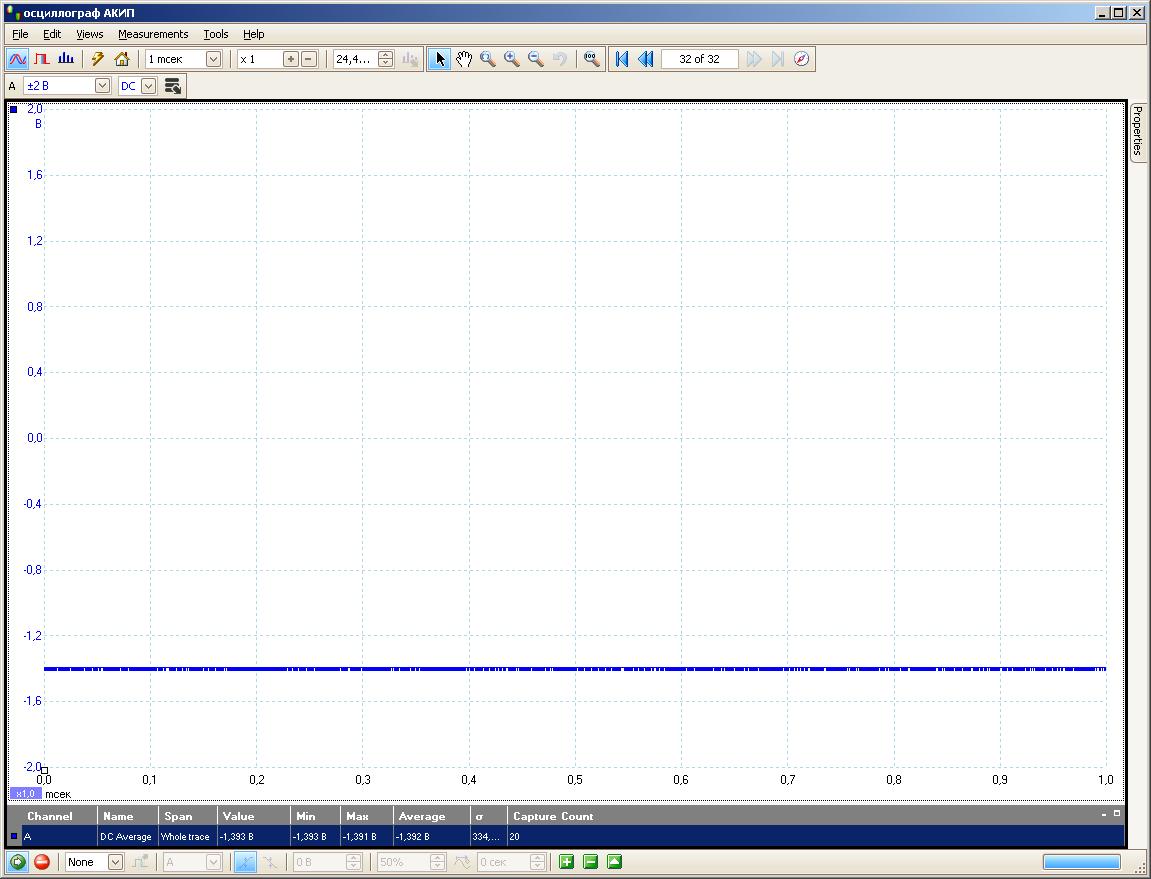Image resolution: width=1151 pixels, height=879 pixels.
Task: Click the zoom-in magnifier tool
Action: [512, 59]
